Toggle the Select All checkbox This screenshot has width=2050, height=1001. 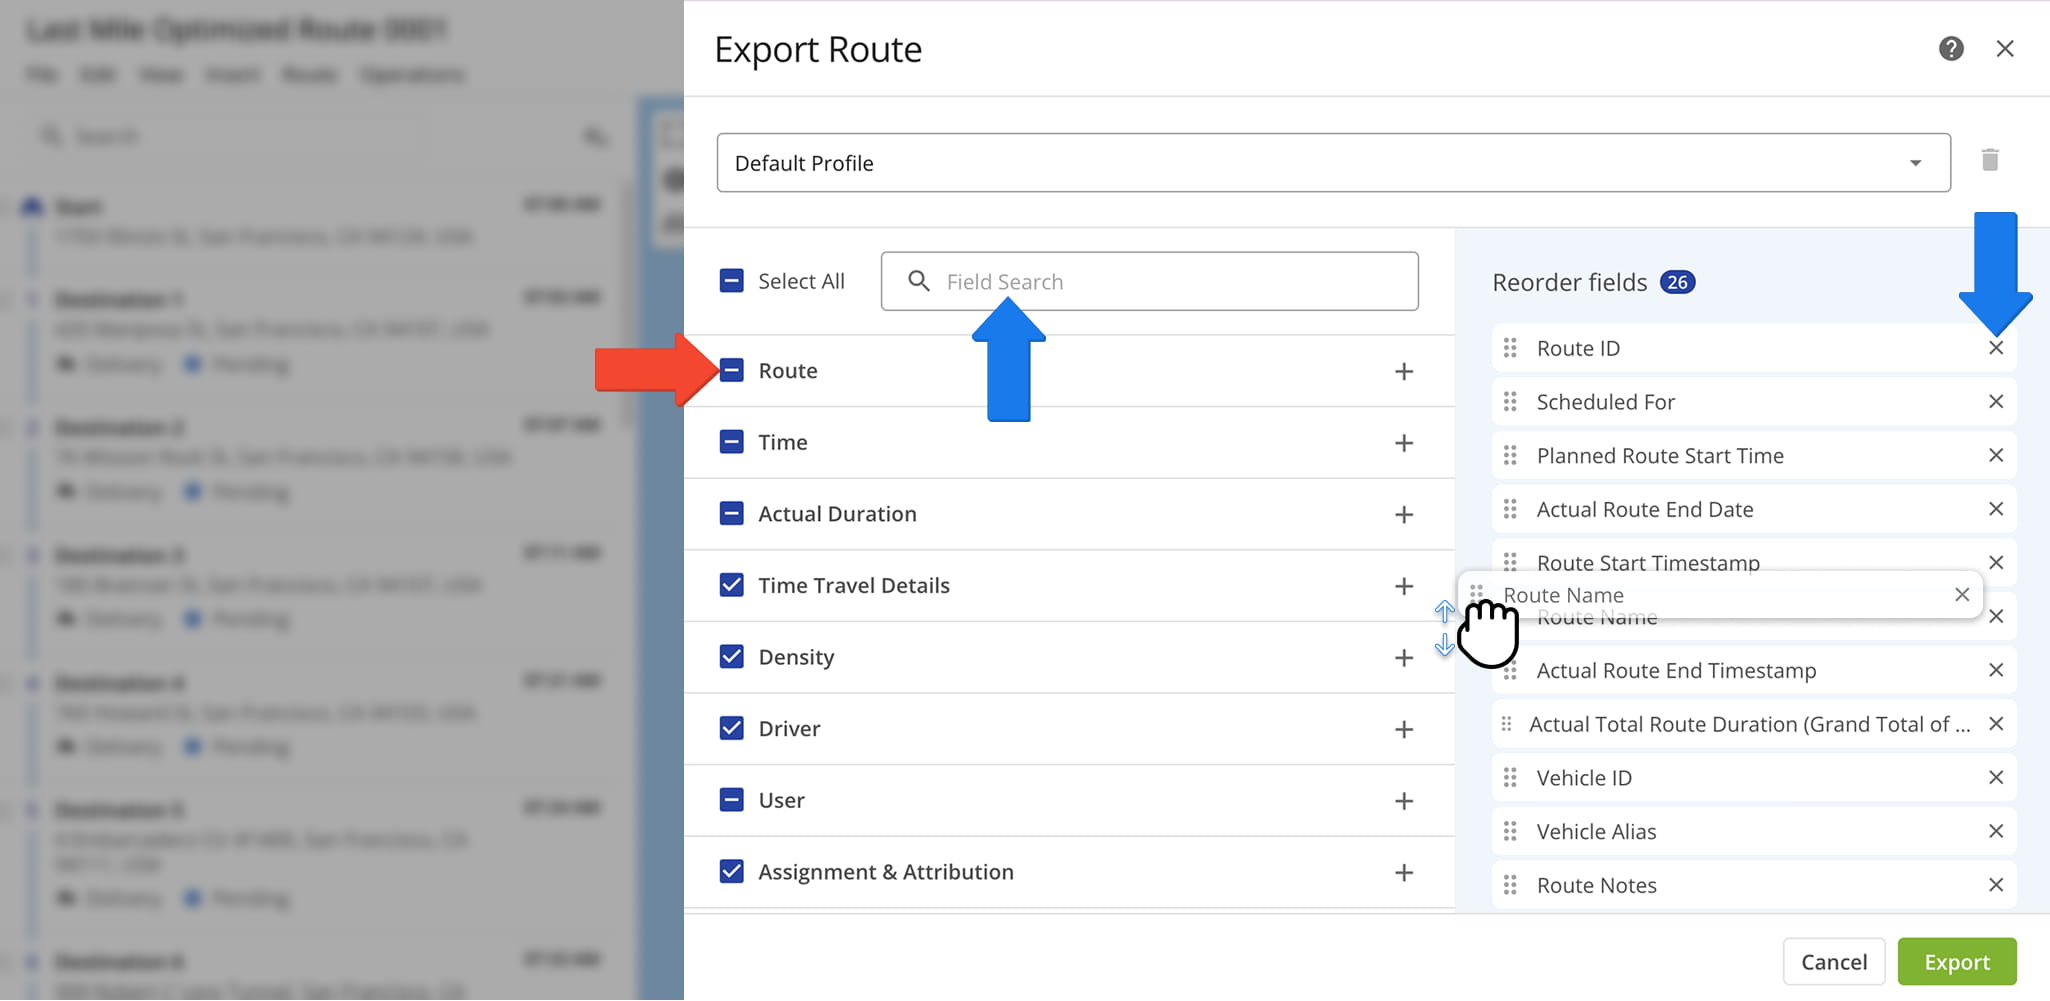pyautogui.click(x=731, y=281)
